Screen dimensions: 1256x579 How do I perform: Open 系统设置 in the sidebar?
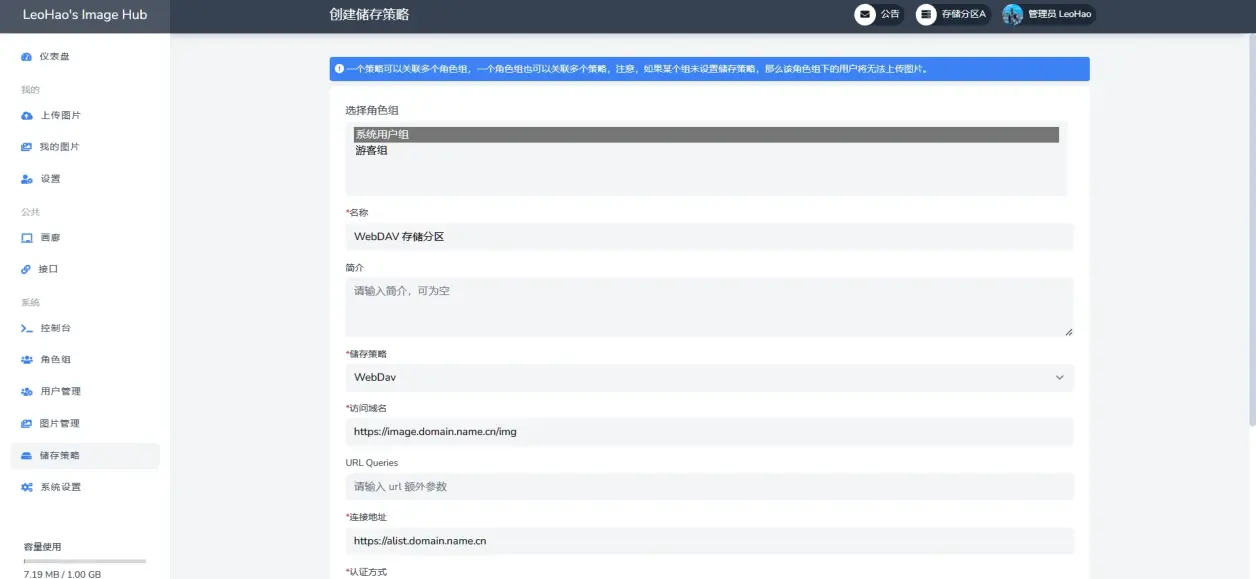pos(85,487)
